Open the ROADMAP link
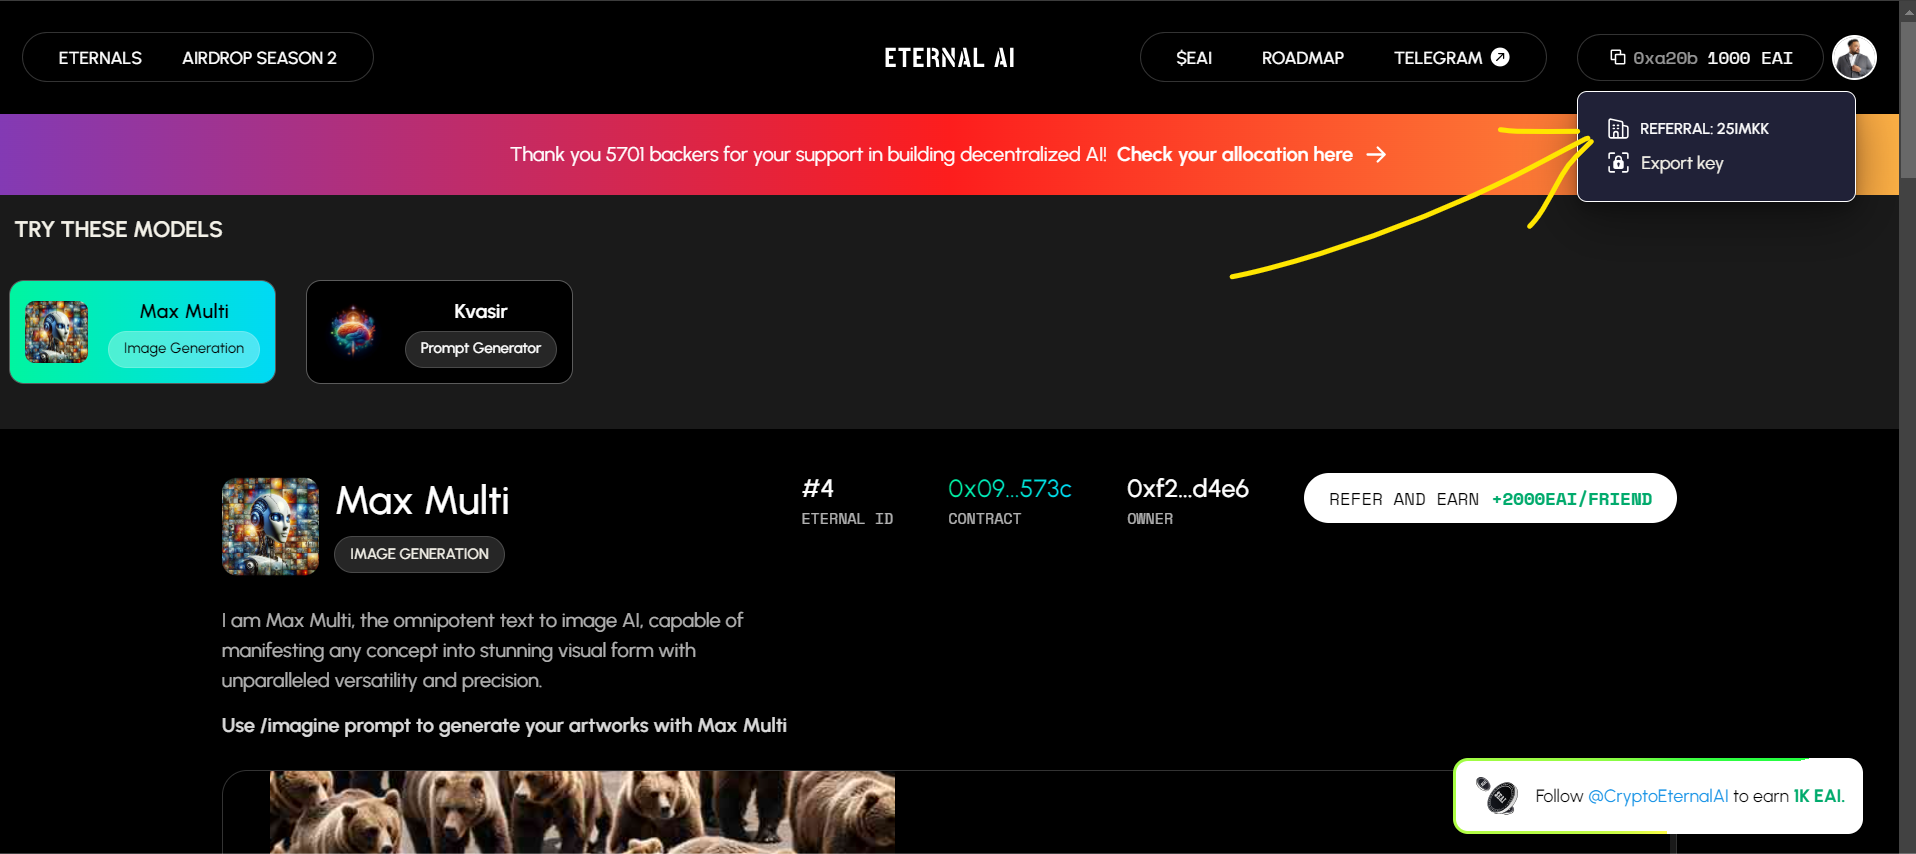The image size is (1916, 854). point(1302,58)
